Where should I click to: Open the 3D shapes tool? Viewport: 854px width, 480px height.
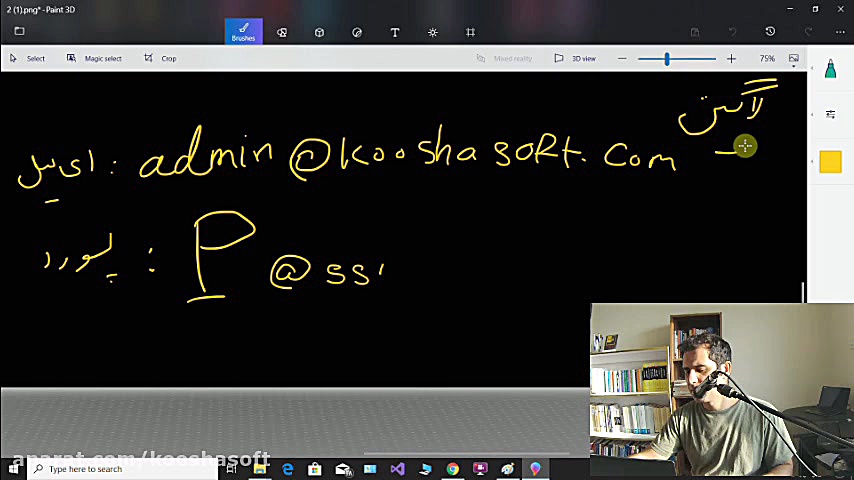pos(319,32)
